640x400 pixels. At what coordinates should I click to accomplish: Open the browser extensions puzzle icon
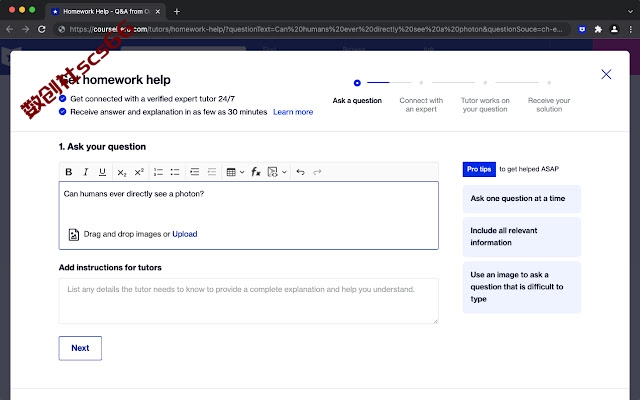click(x=598, y=29)
